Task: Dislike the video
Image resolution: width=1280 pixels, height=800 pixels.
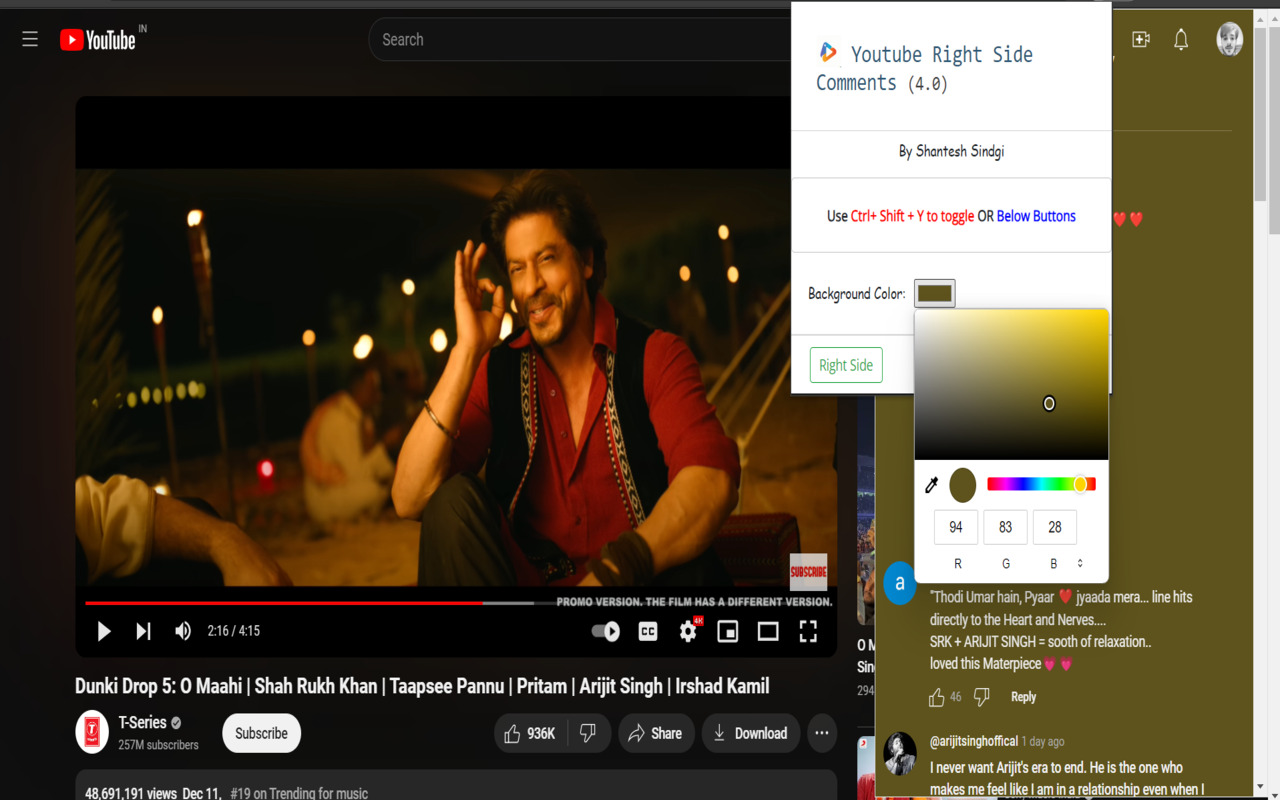Action: [589, 733]
